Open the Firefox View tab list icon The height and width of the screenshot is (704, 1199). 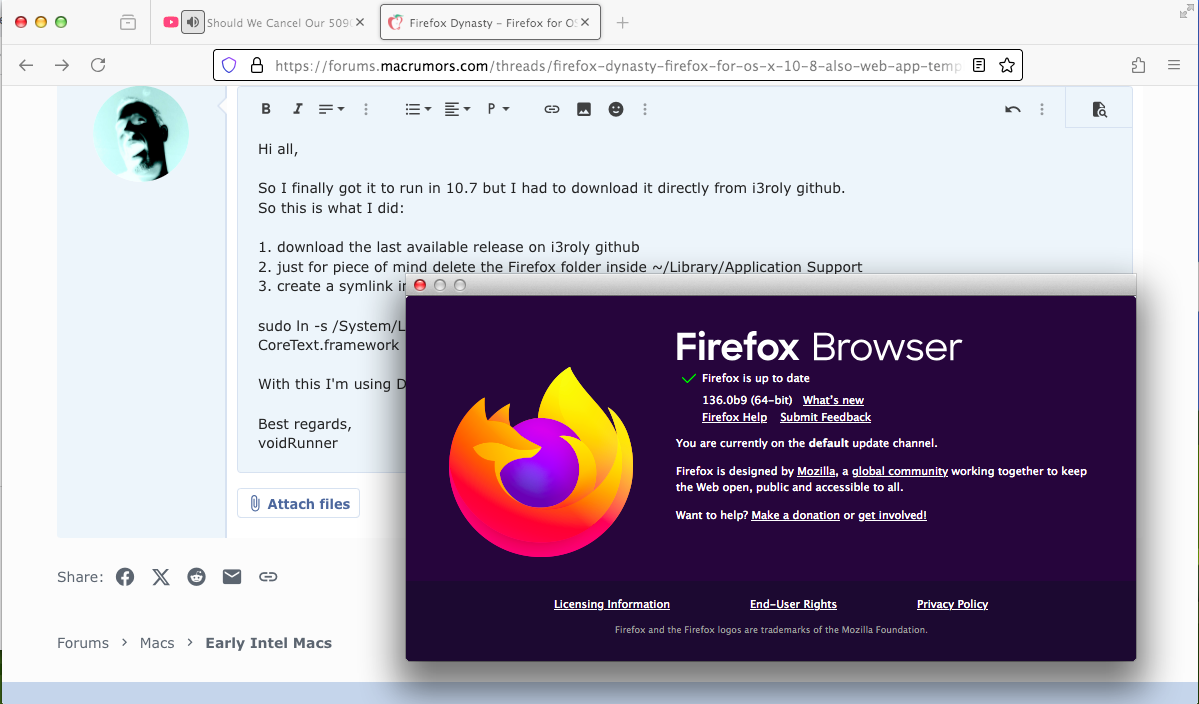128,23
